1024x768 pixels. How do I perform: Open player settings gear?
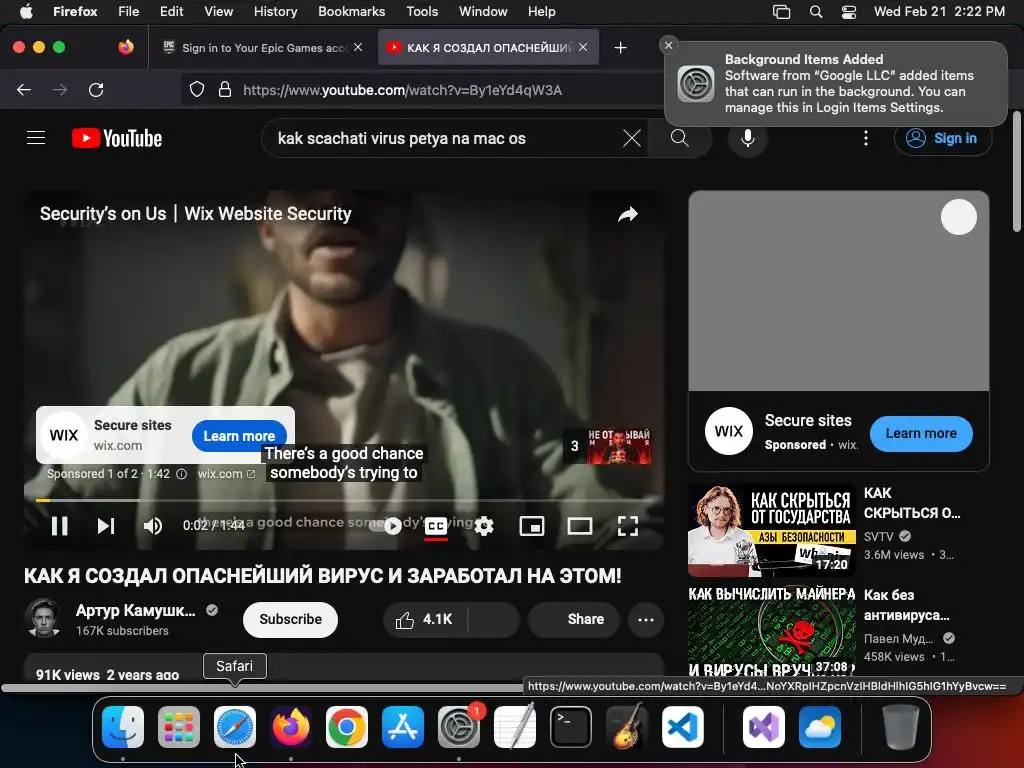pos(484,526)
